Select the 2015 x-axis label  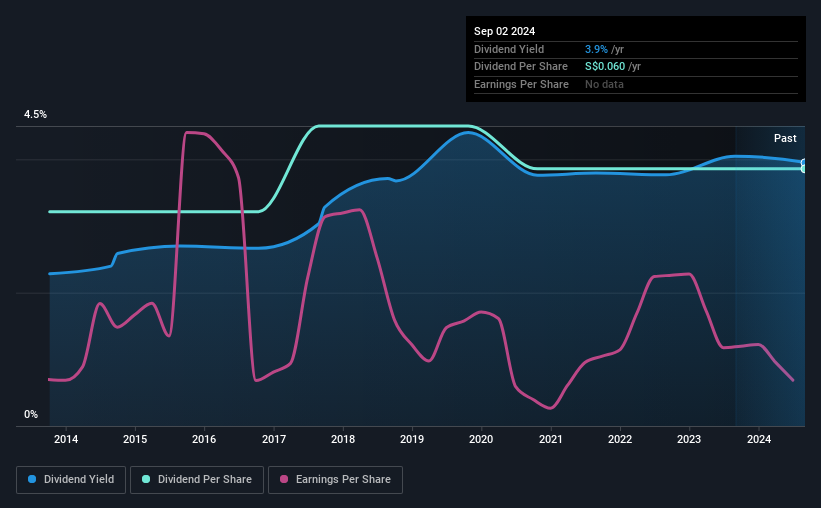[x=135, y=439]
